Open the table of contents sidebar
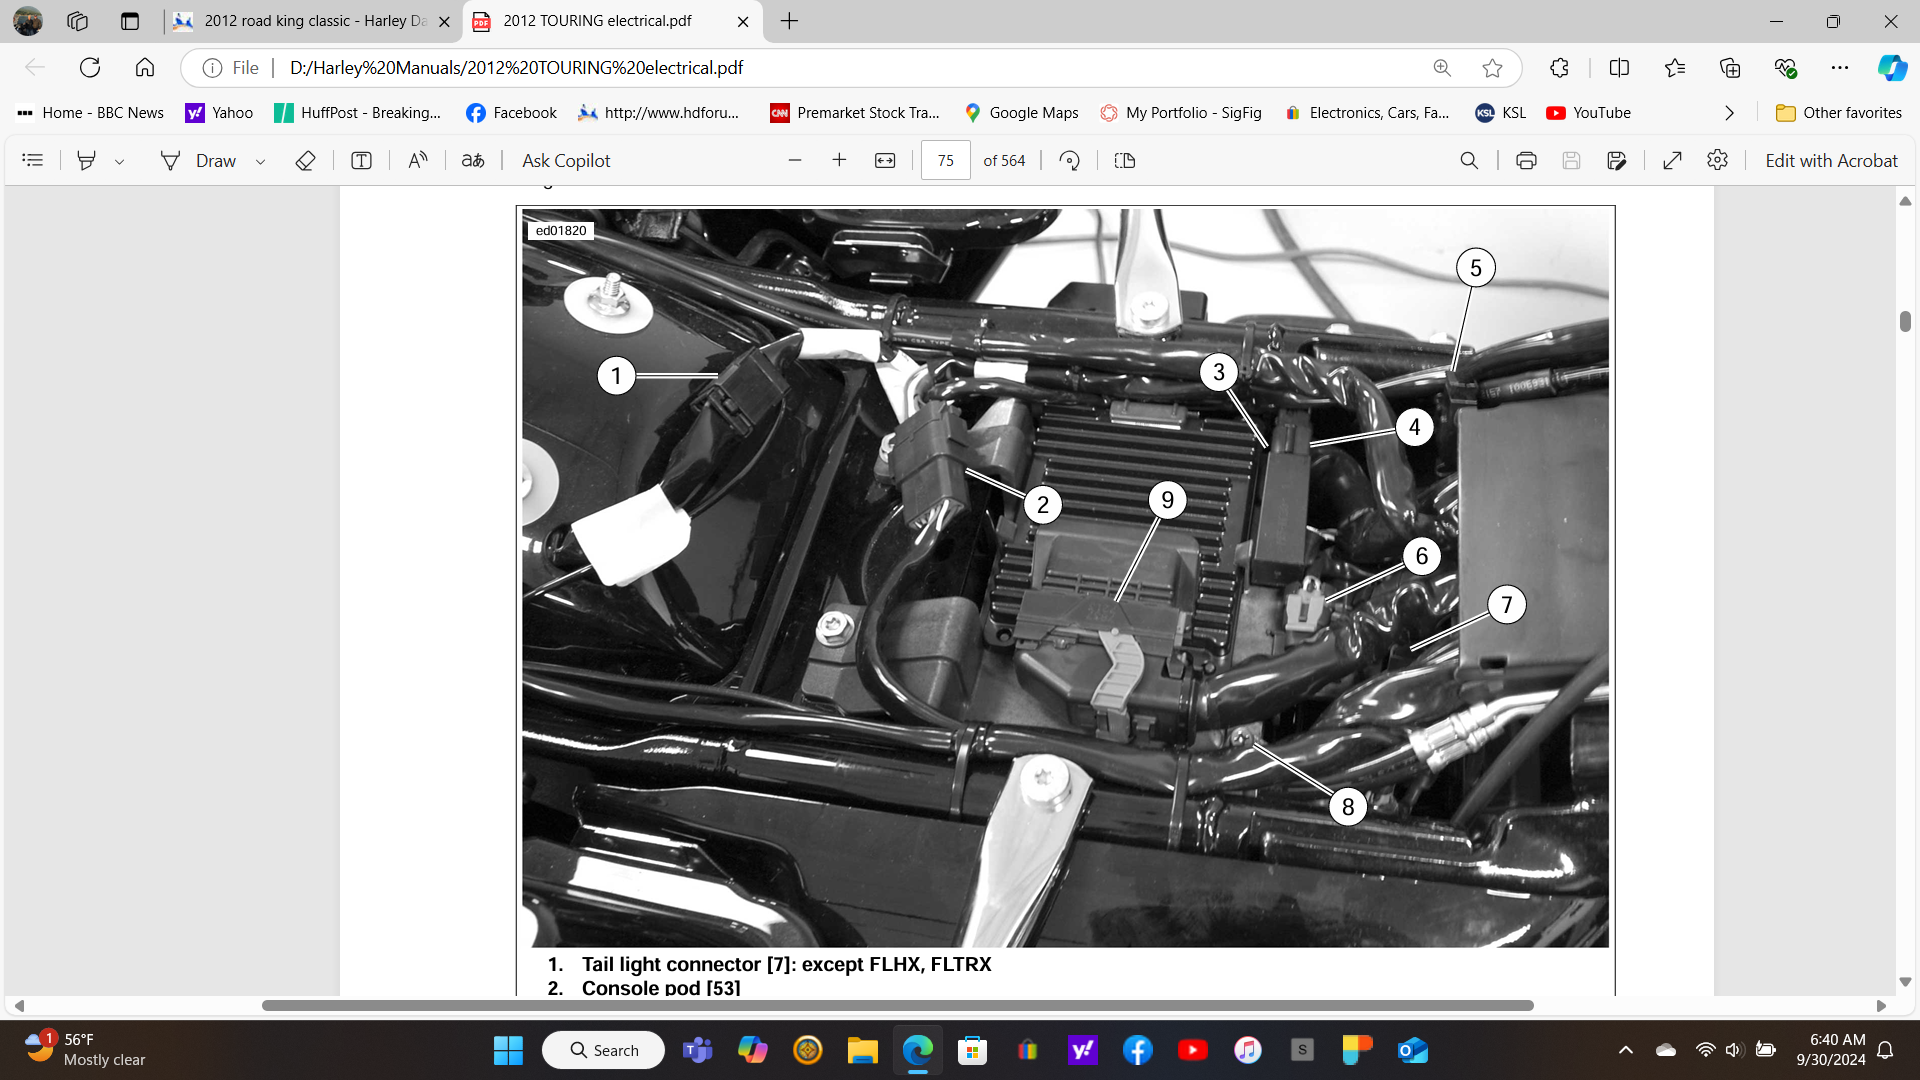The width and height of the screenshot is (1920, 1080). (32, 160)
